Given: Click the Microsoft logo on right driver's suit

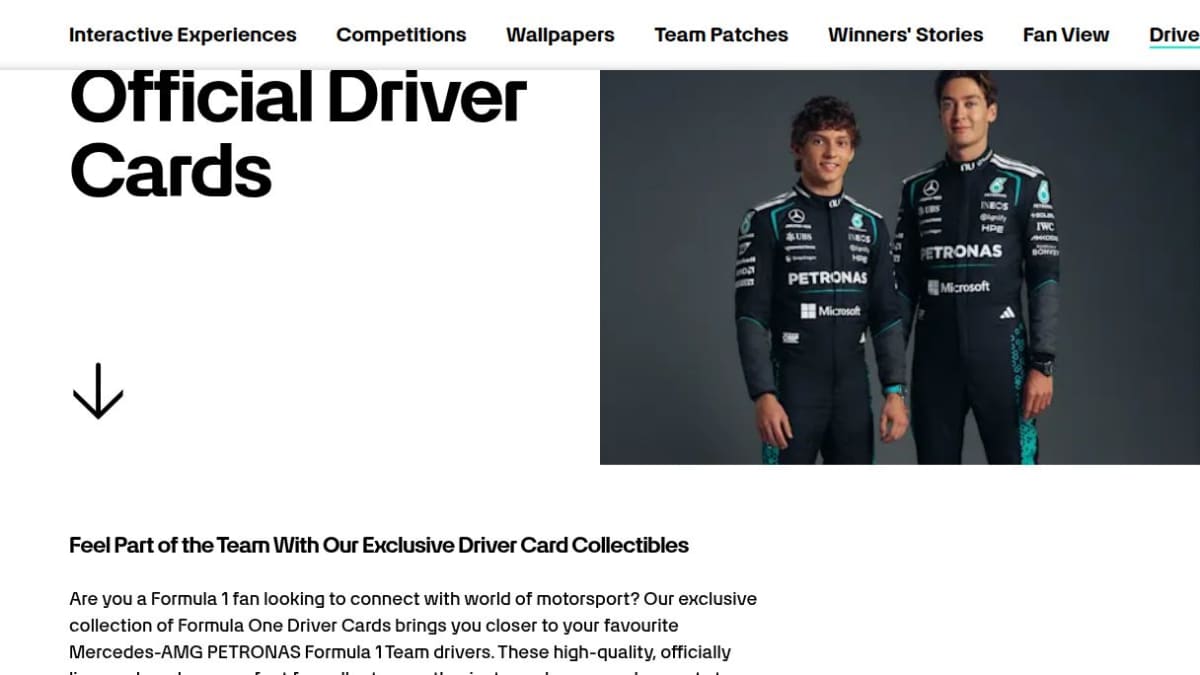Looking at the screenshot, I should pyautogui.click(x=958, y=287).
